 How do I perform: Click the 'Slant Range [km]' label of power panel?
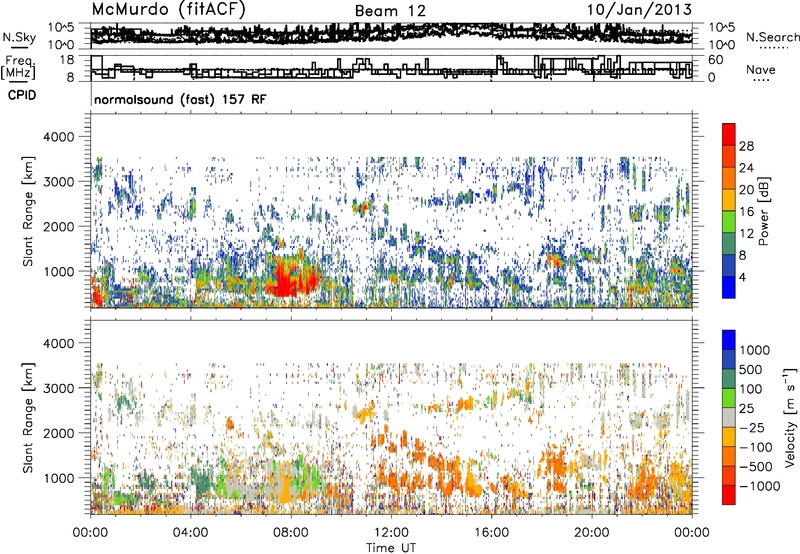tap(29, 211)
